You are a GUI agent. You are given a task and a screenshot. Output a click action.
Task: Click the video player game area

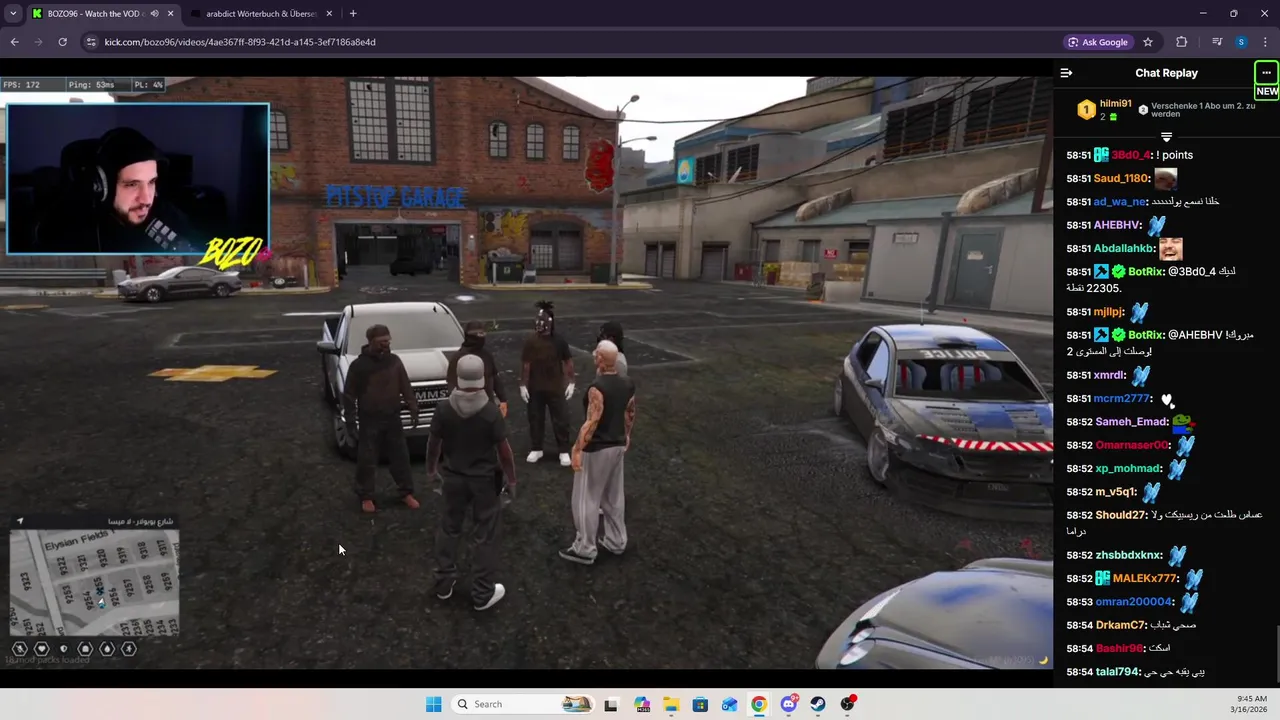click(526, 373)
